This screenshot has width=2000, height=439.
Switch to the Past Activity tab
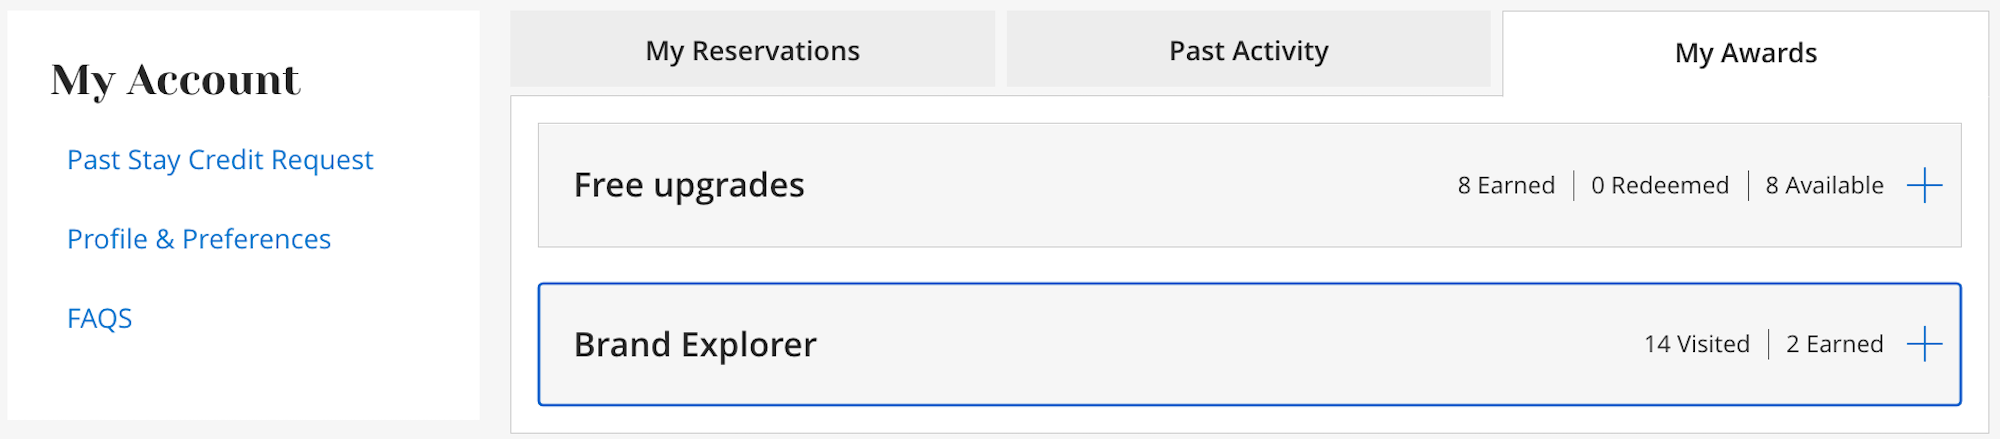coord(1249,50)
